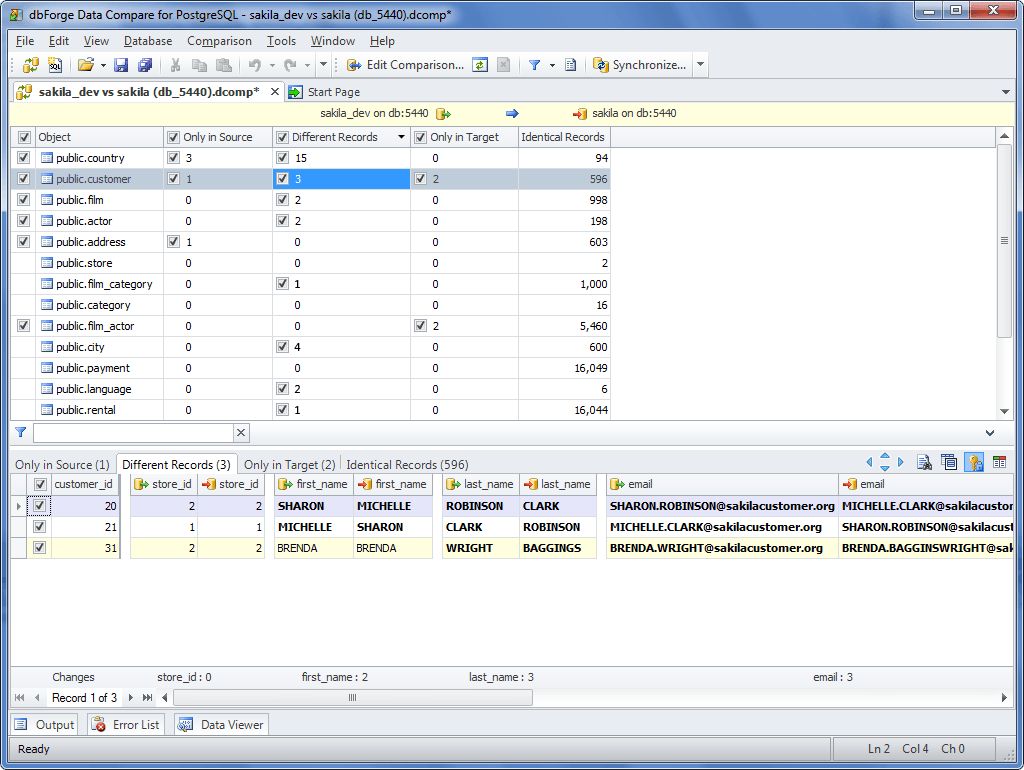1024x770 pixels.
Task: Click the Redo arrow icon
Action: [290, 65]
